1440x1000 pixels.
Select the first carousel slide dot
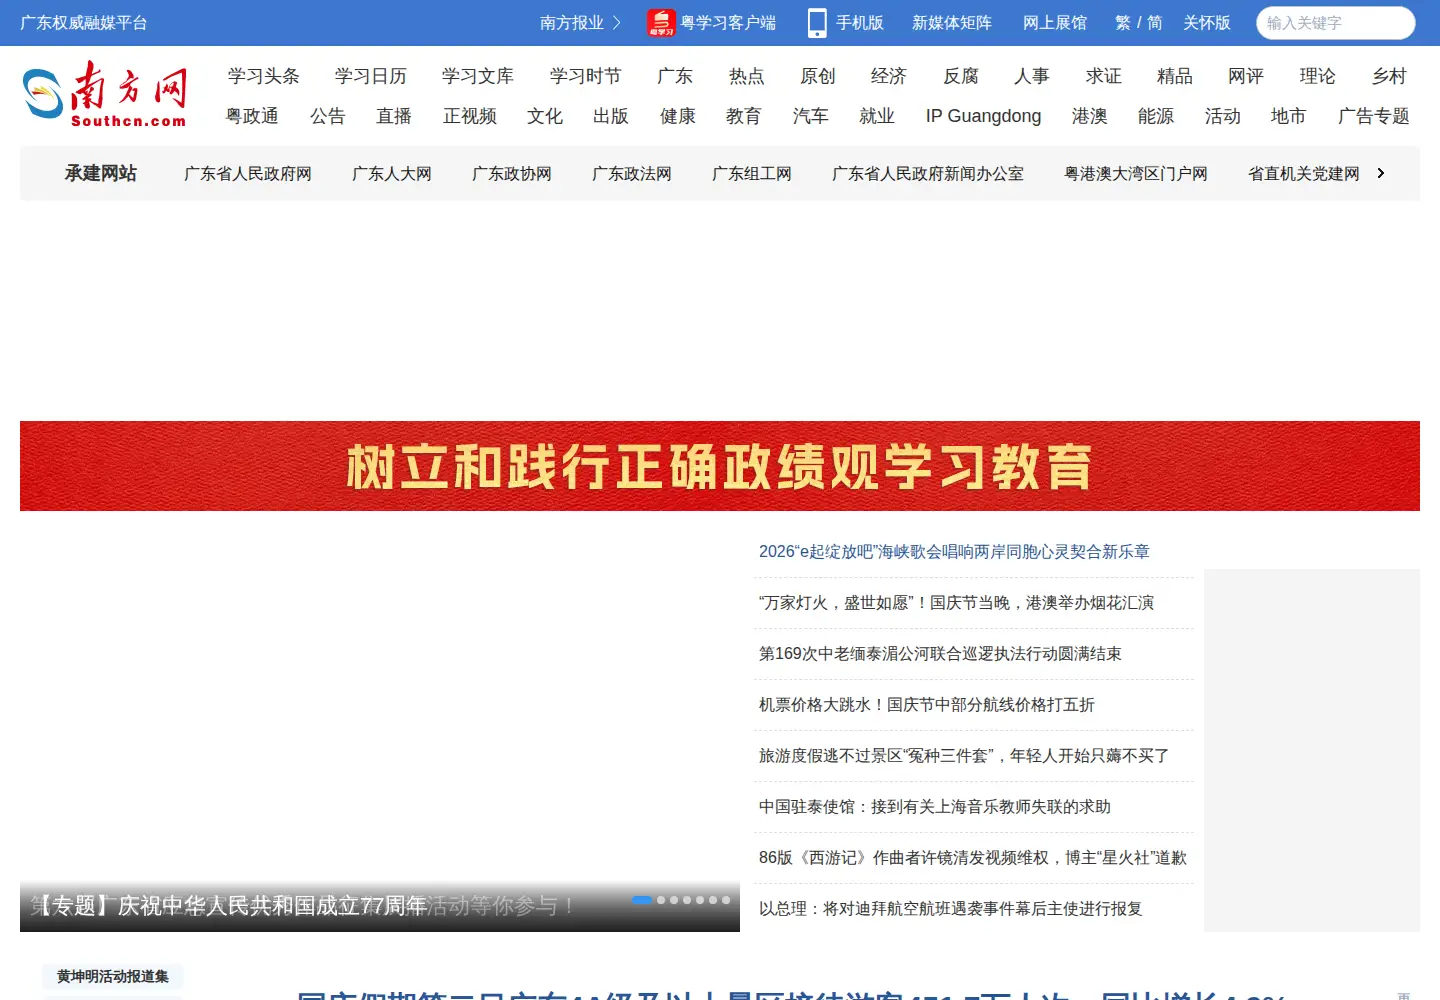pyautogui.click(x=642, y=900)
